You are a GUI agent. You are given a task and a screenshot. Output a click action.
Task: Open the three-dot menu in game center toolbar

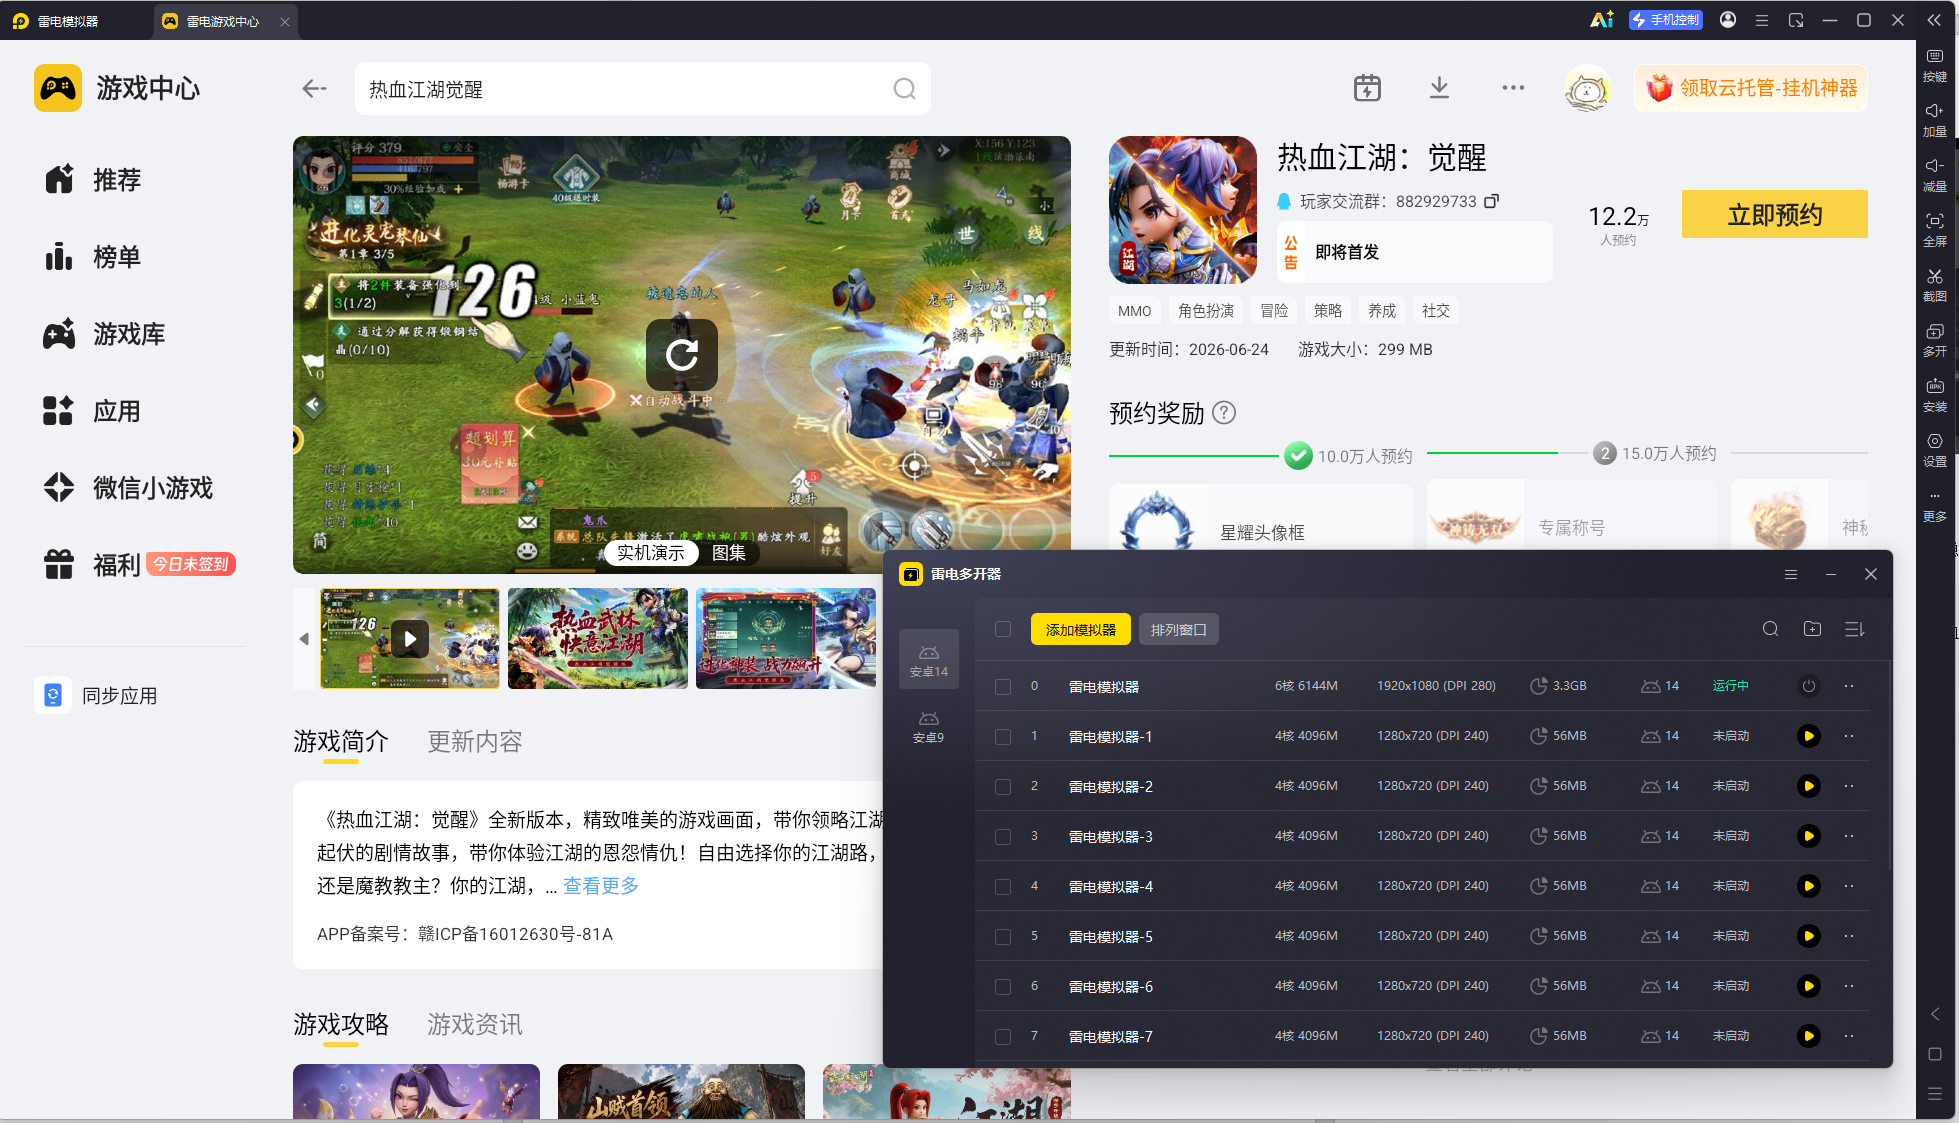pyautogui.click(x=1513, y=88)
